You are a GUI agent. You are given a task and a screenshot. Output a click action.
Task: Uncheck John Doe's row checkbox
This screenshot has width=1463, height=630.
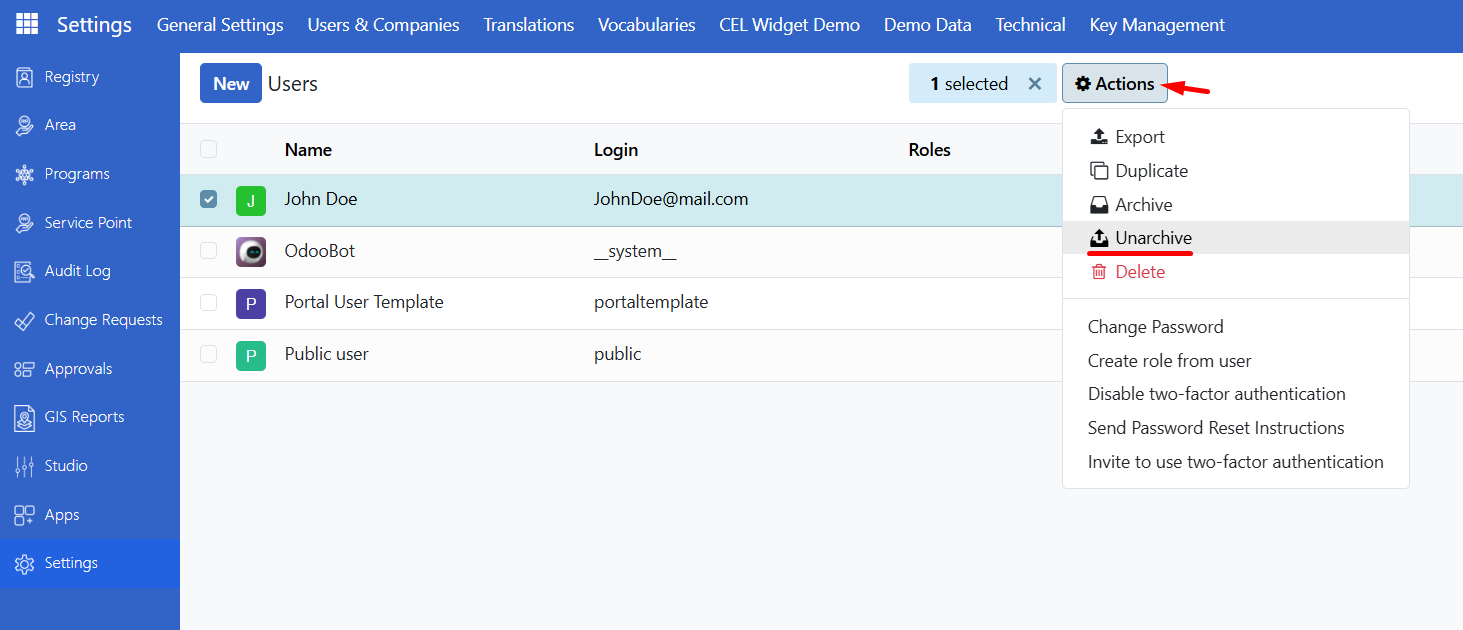tap(208, 199)
